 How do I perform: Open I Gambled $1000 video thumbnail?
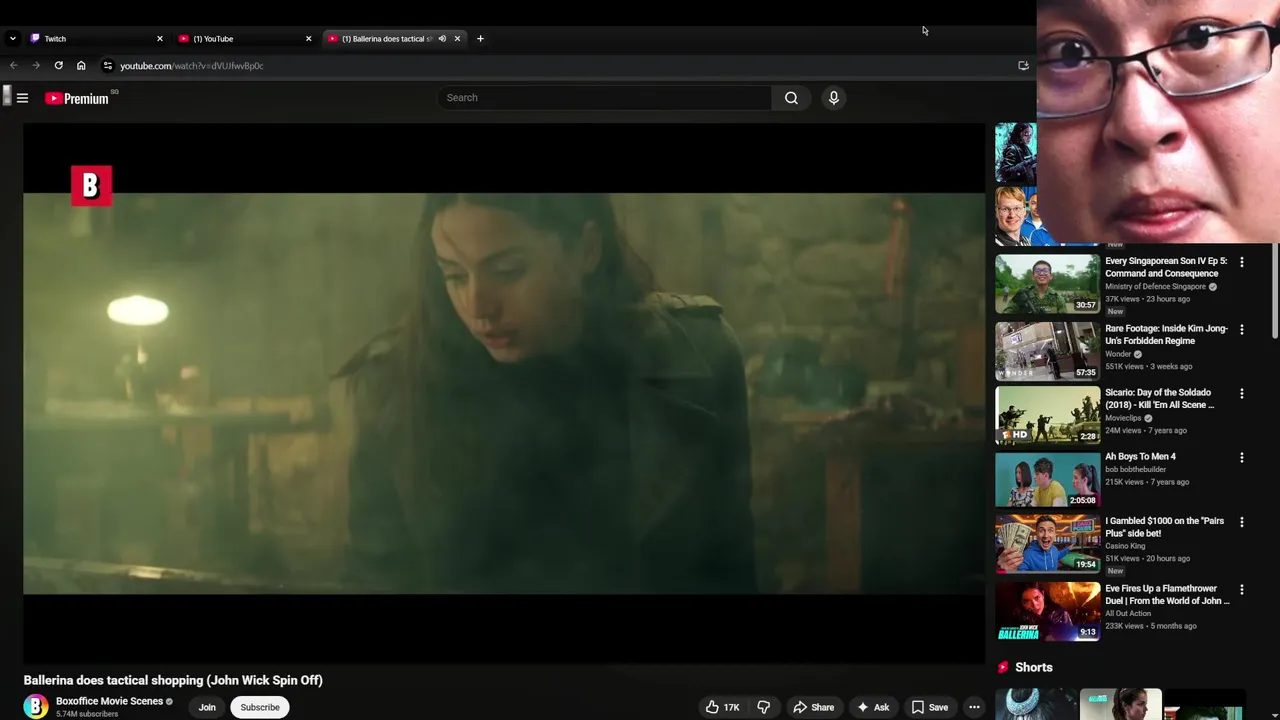(1047, 543)
